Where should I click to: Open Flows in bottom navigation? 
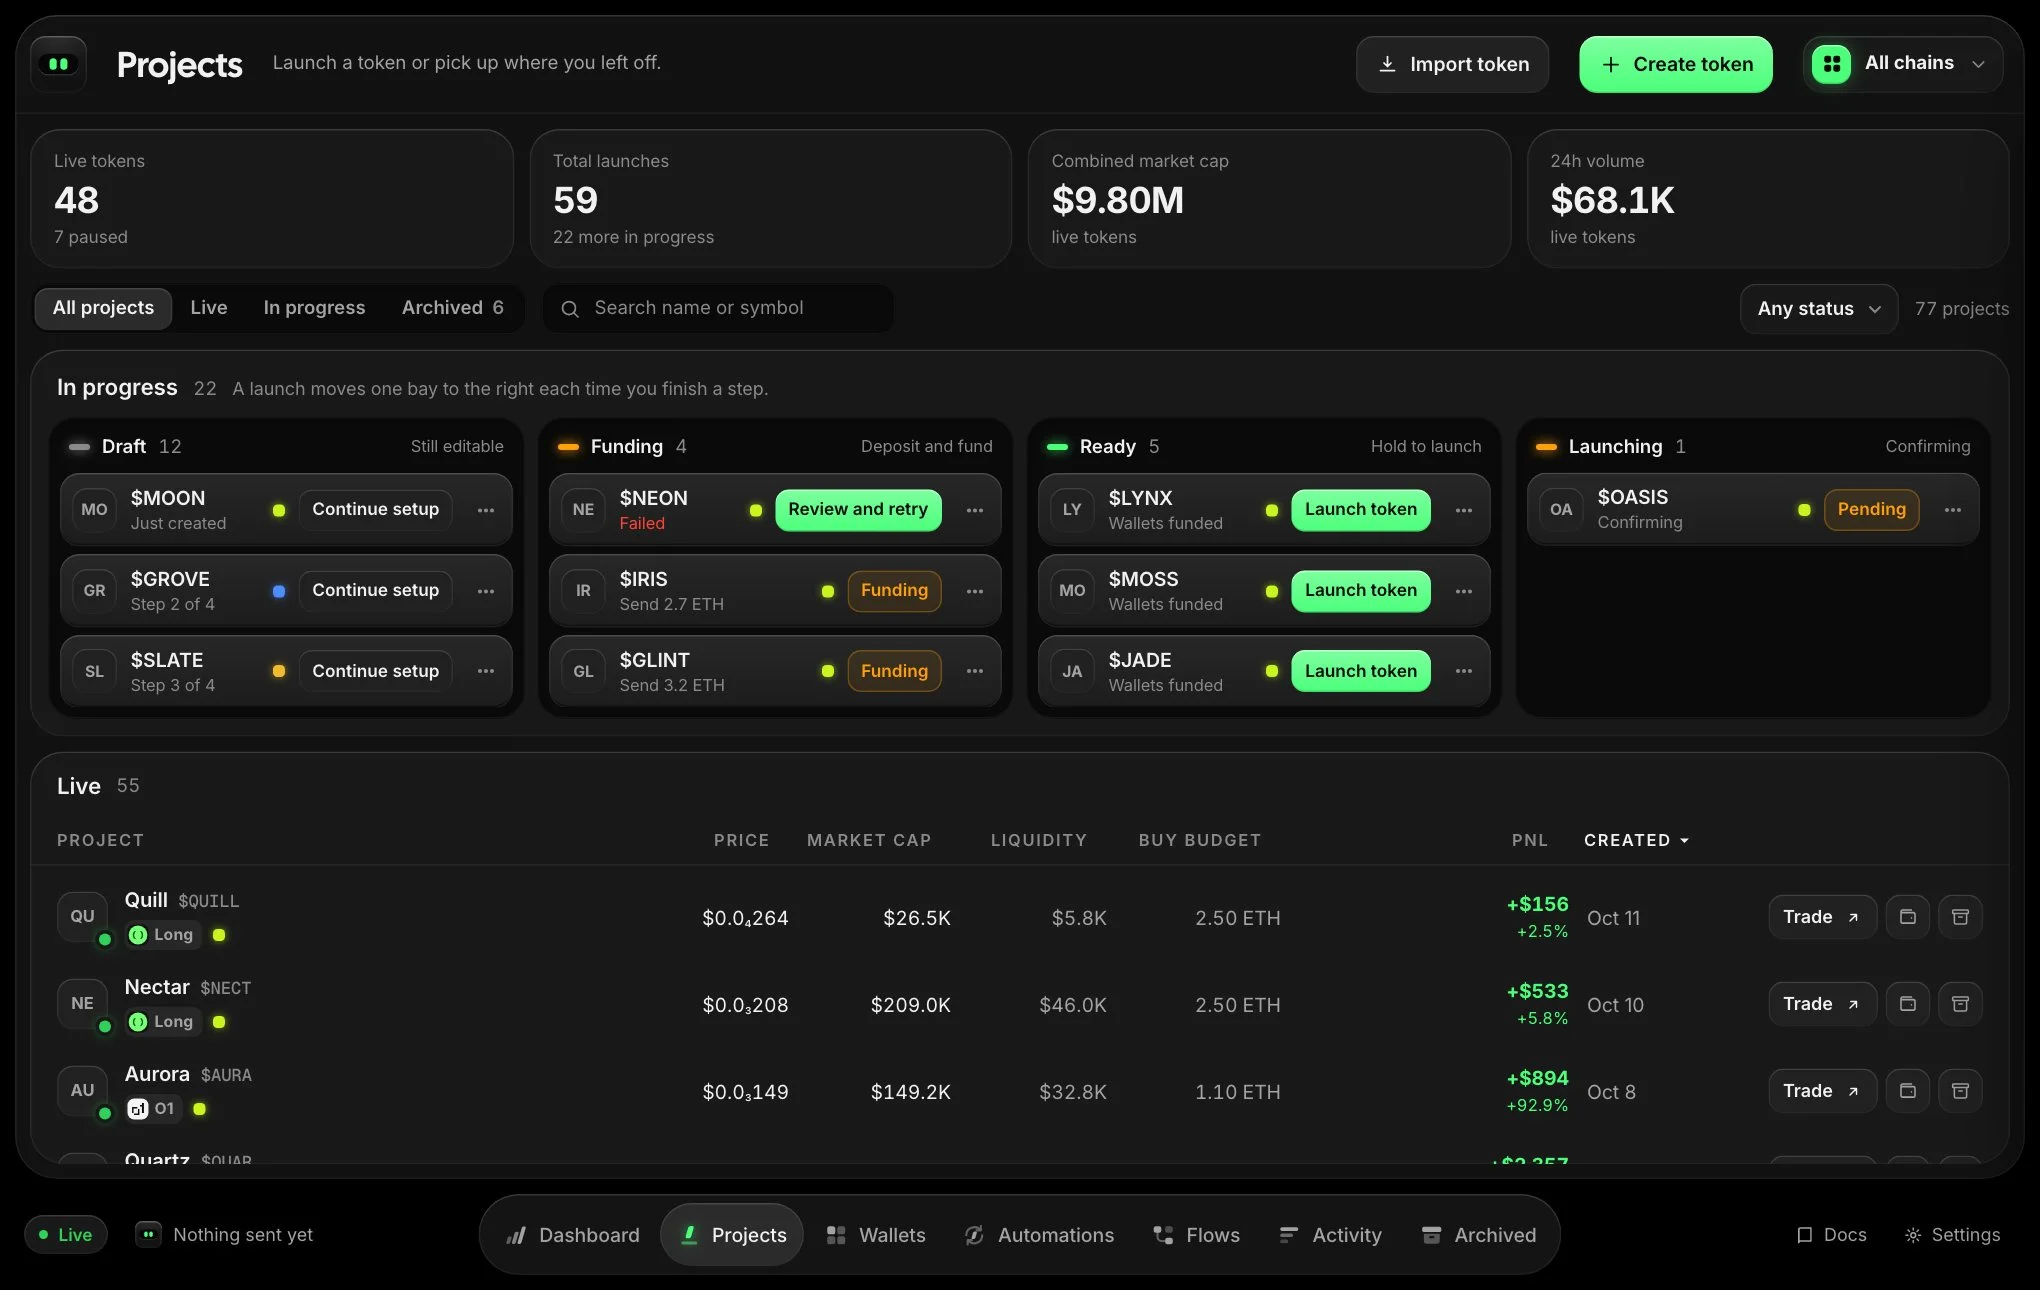(x=1197, y=1235)
